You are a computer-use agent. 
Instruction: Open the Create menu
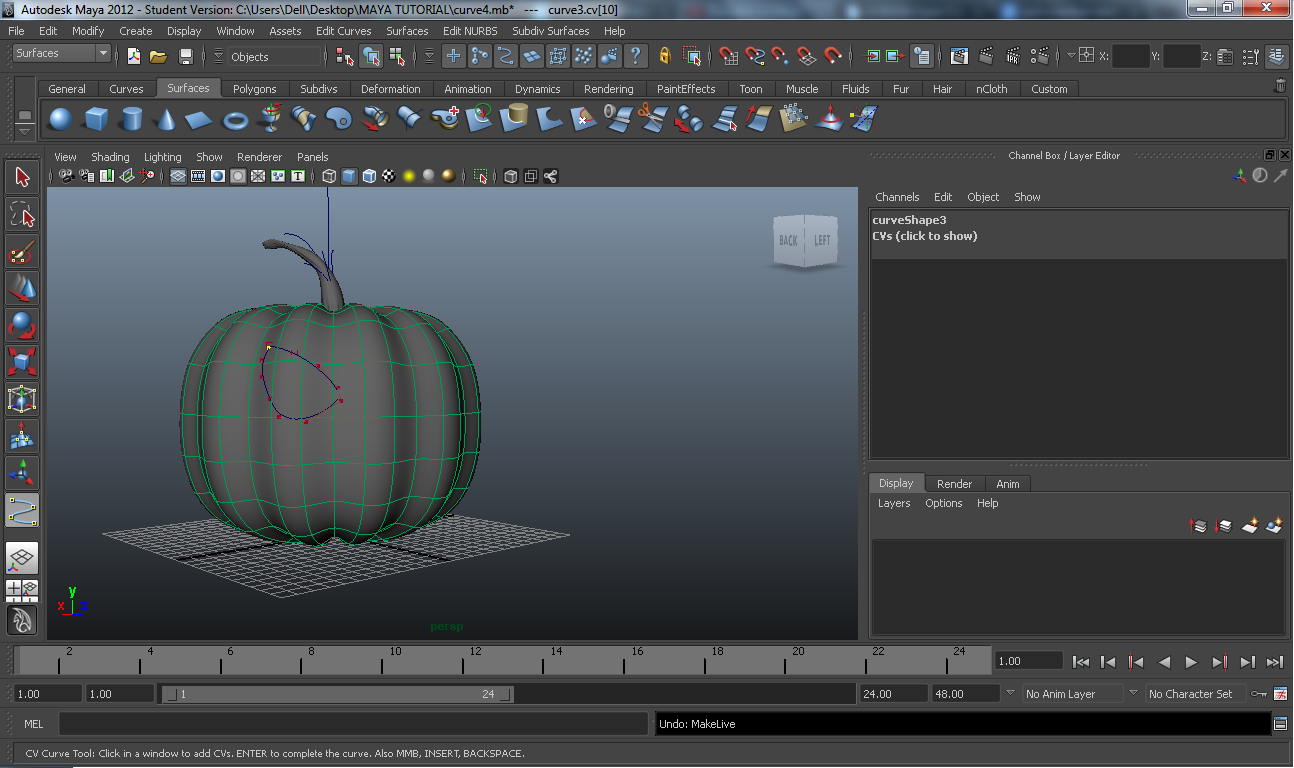click(135, 31)
